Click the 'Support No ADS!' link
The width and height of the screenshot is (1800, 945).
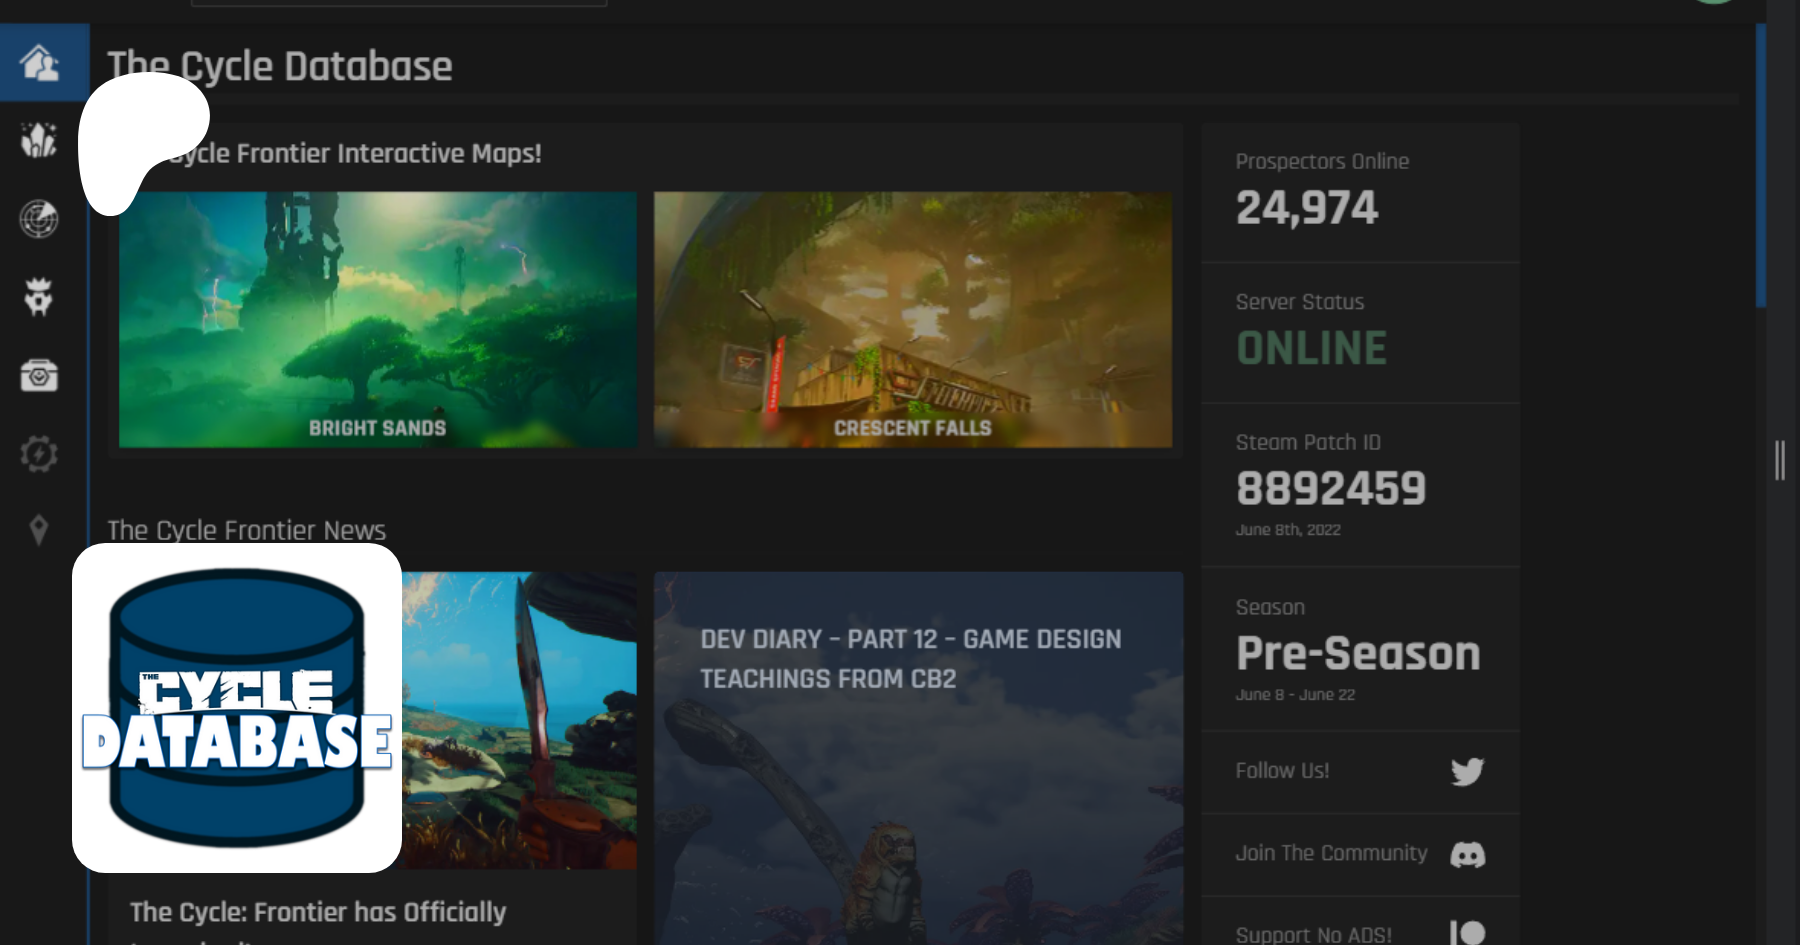[1313, 934]
